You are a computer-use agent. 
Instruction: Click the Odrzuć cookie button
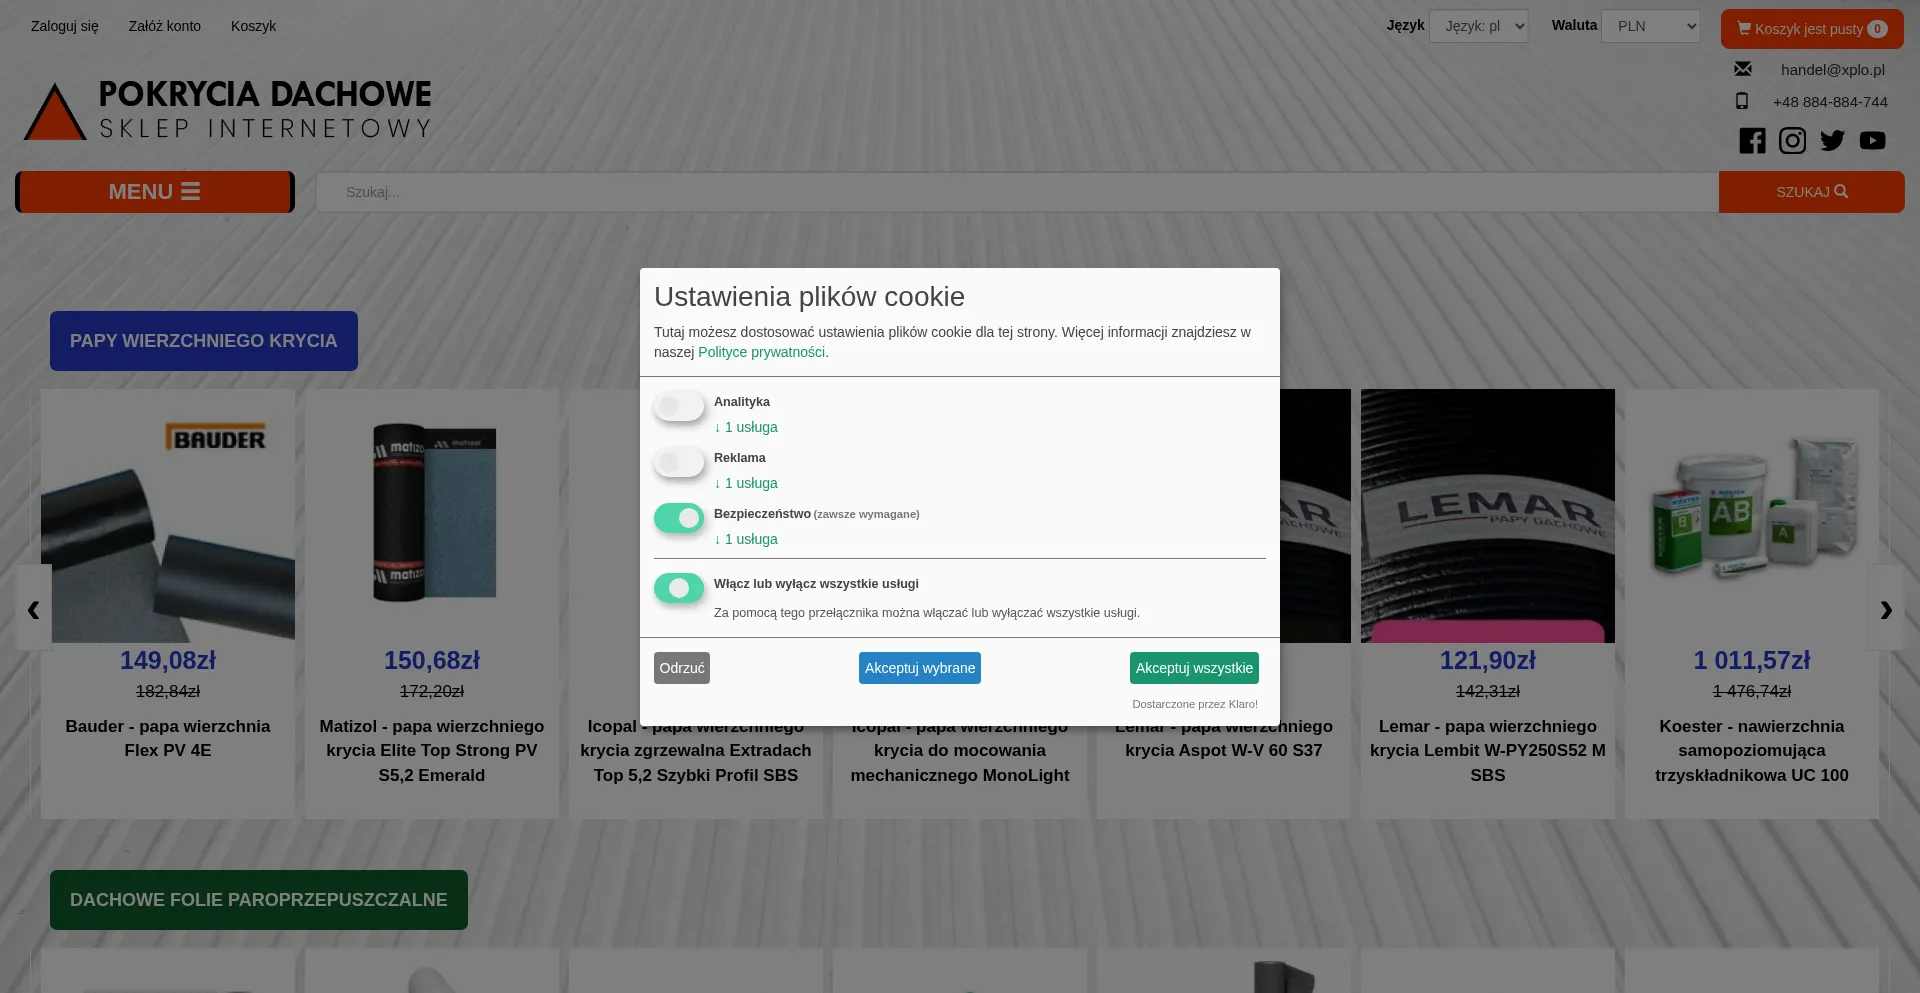[682, 668]
